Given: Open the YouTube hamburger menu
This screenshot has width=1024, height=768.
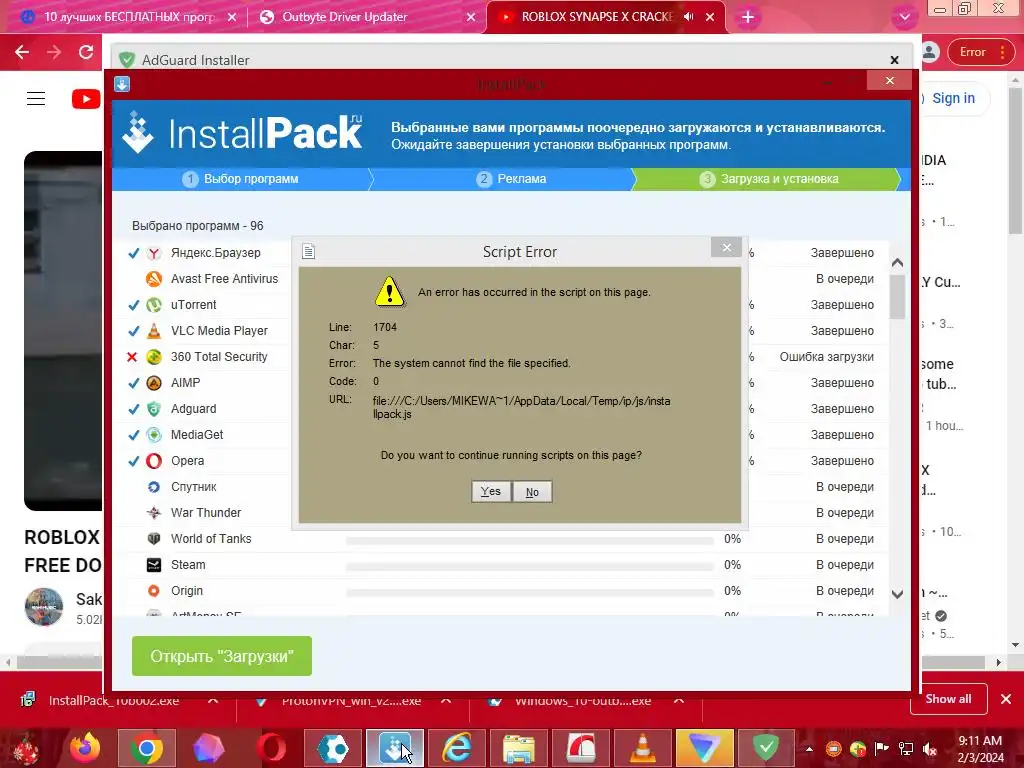Looking at the screenshot, I should 36,99.
